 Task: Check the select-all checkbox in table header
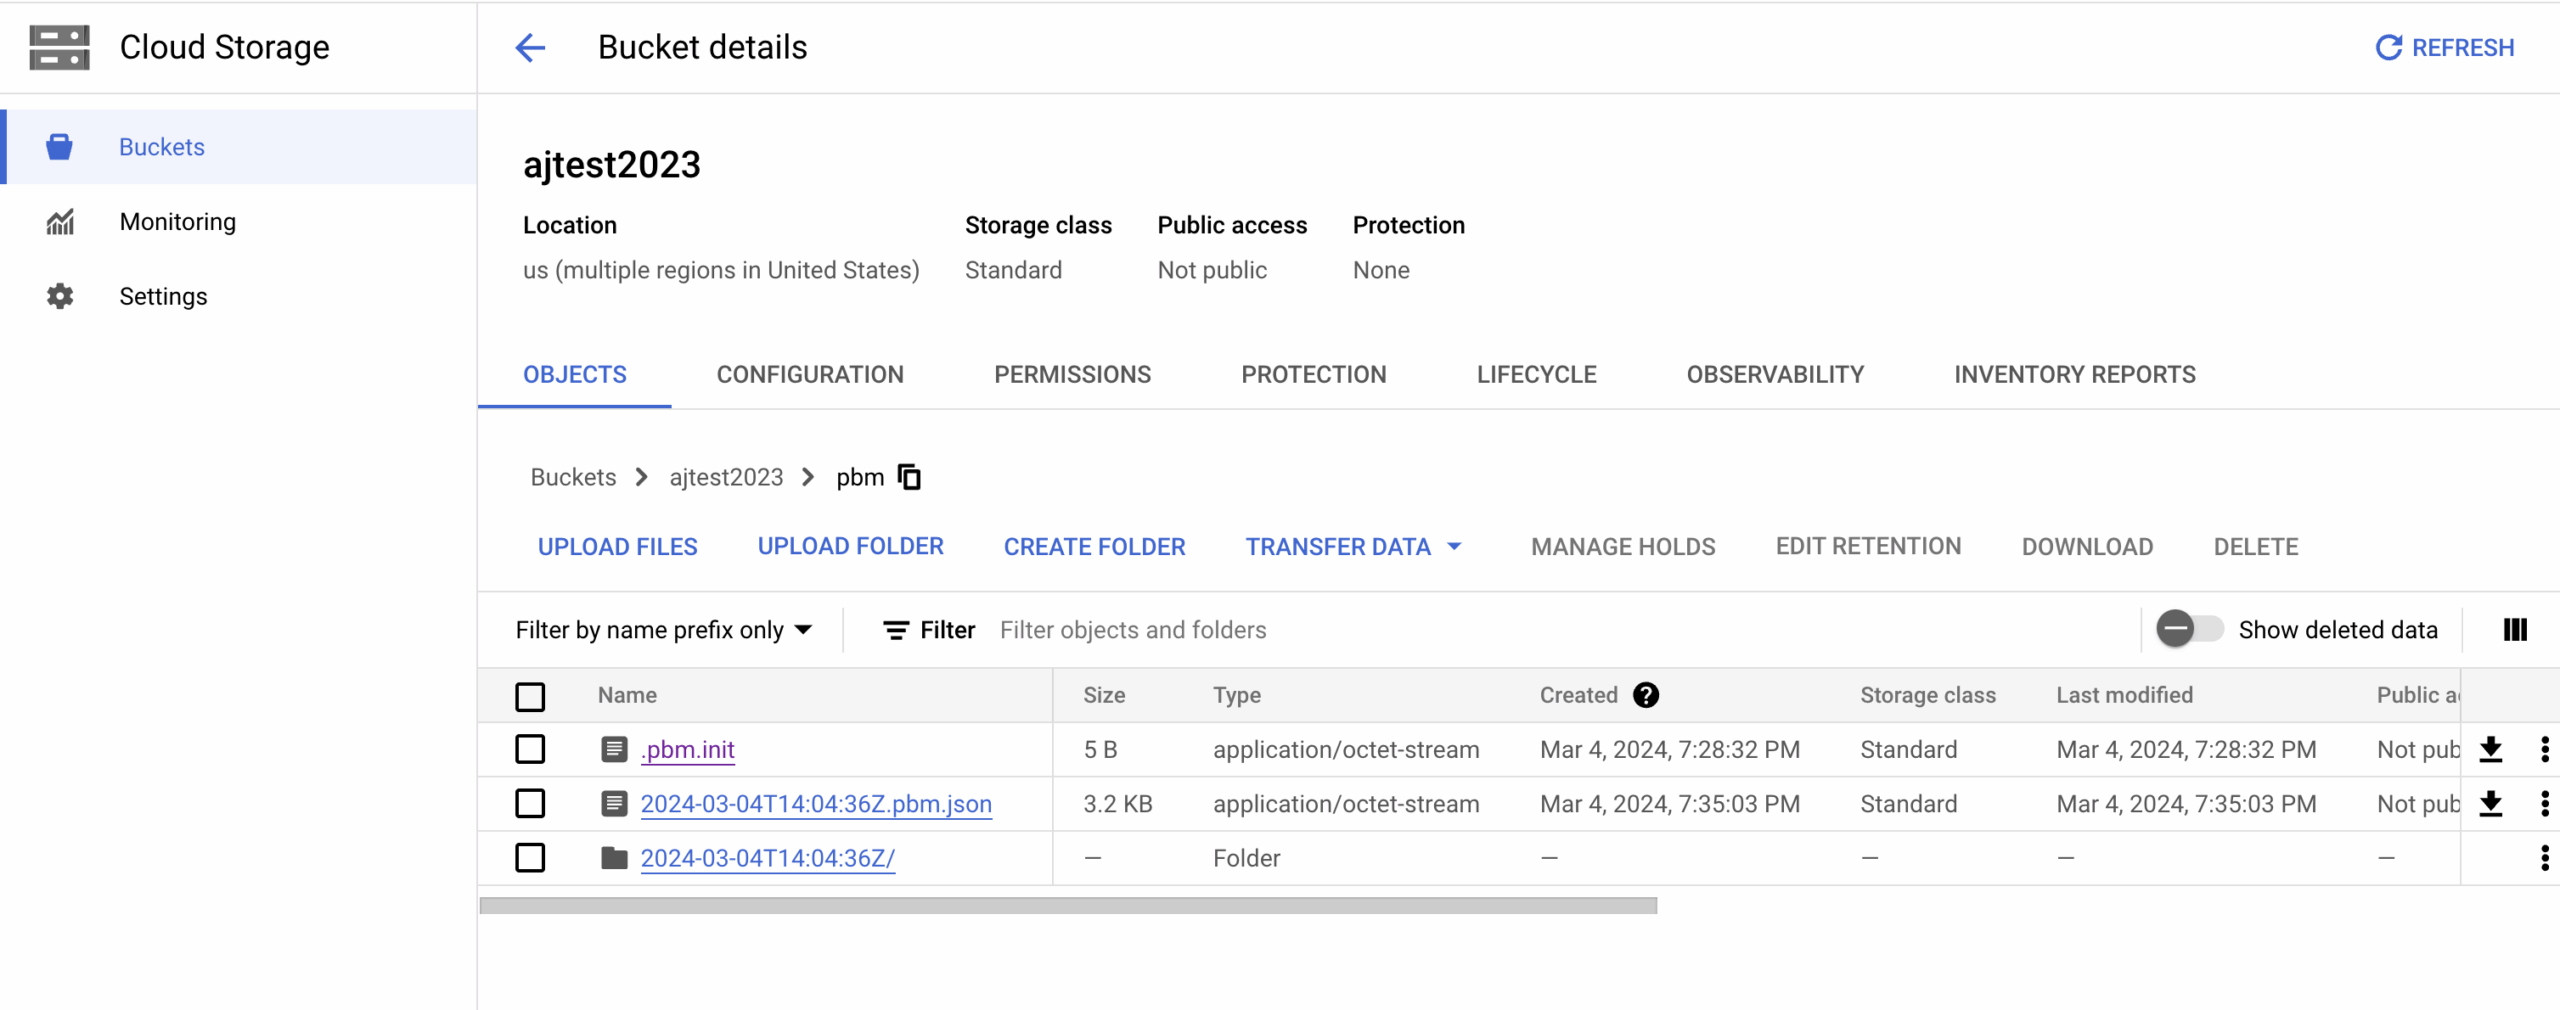(x=530, y=696)
